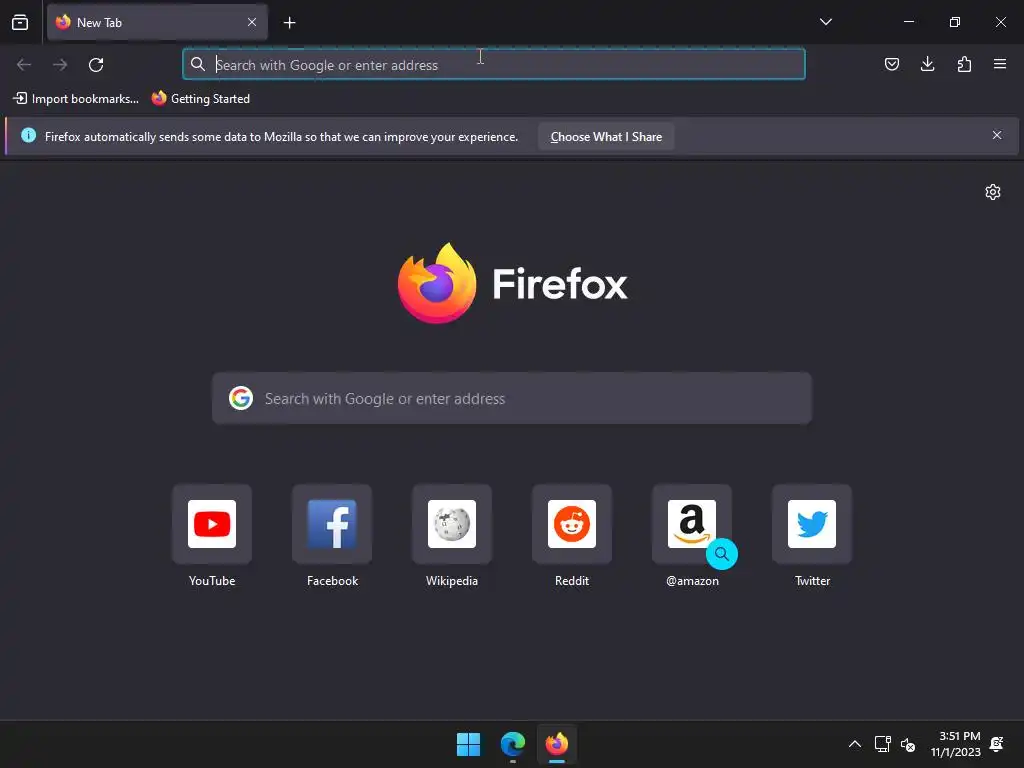The height and width of the screenshot is (768, 1024).
Task: Open the Downloads panel
Action: tap(927, 64)
